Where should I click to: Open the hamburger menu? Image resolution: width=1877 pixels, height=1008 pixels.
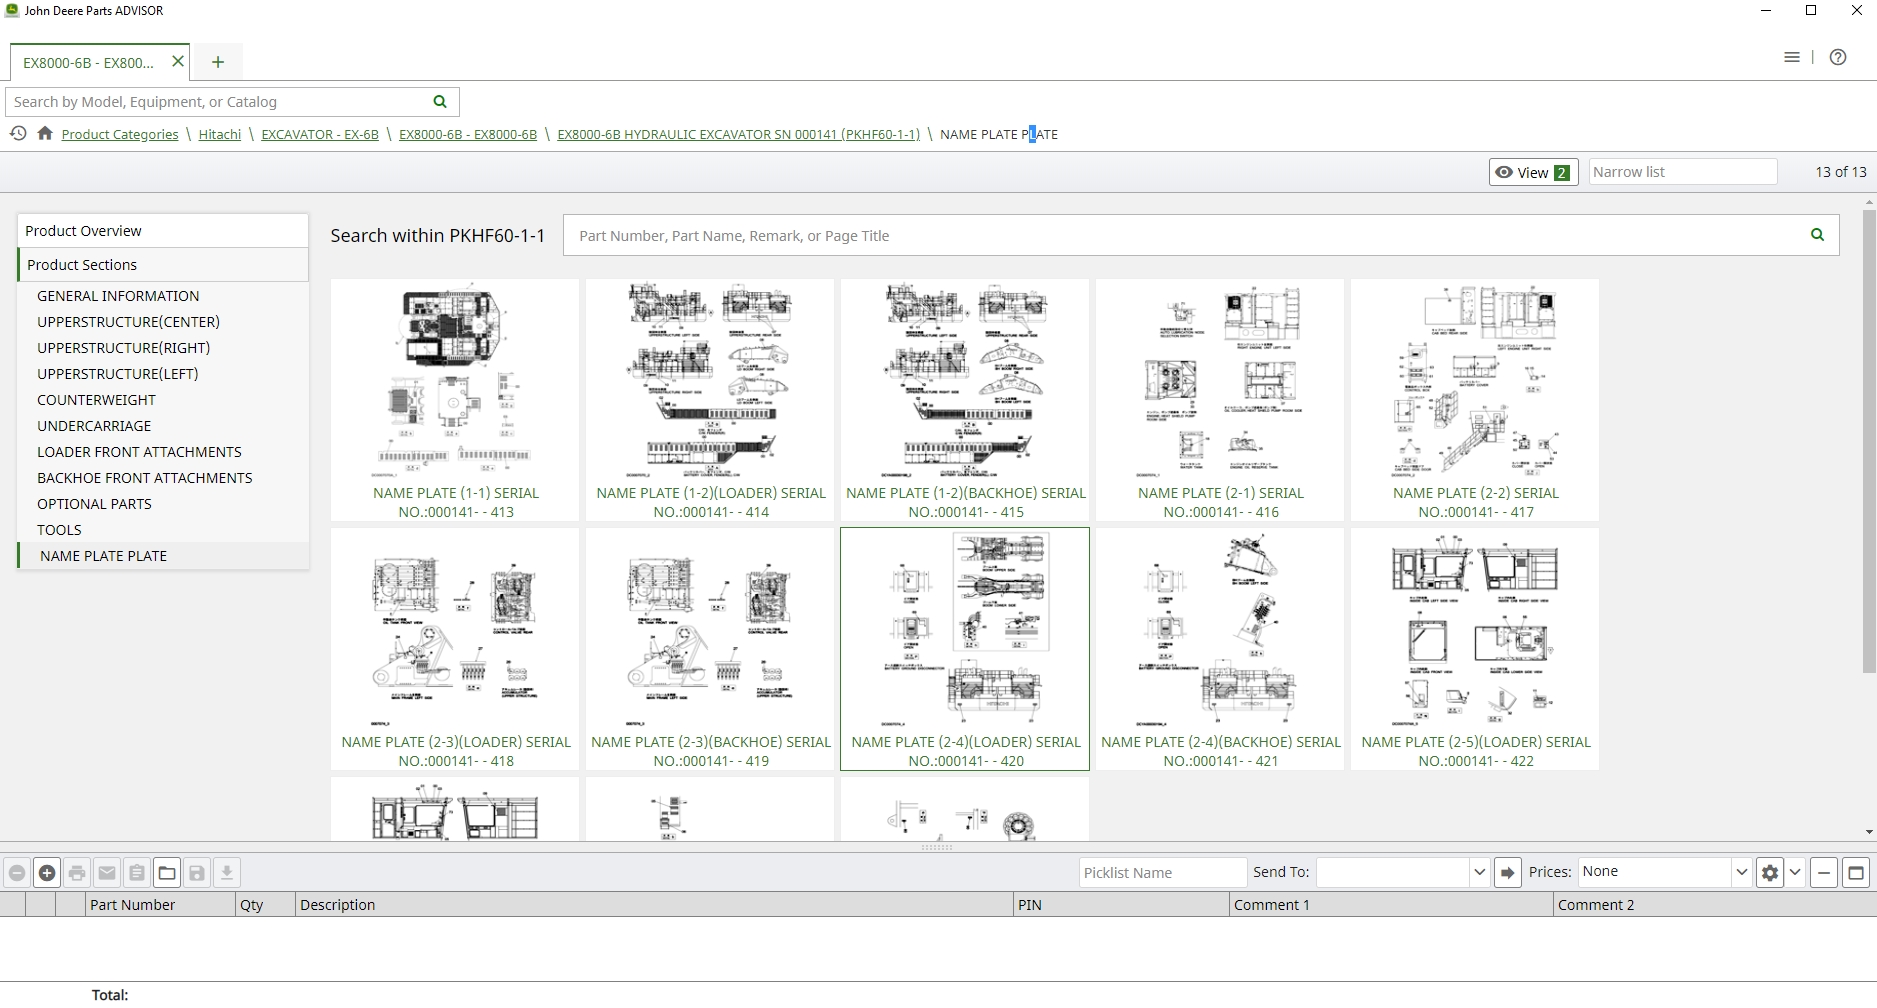tap(1792, 57)
